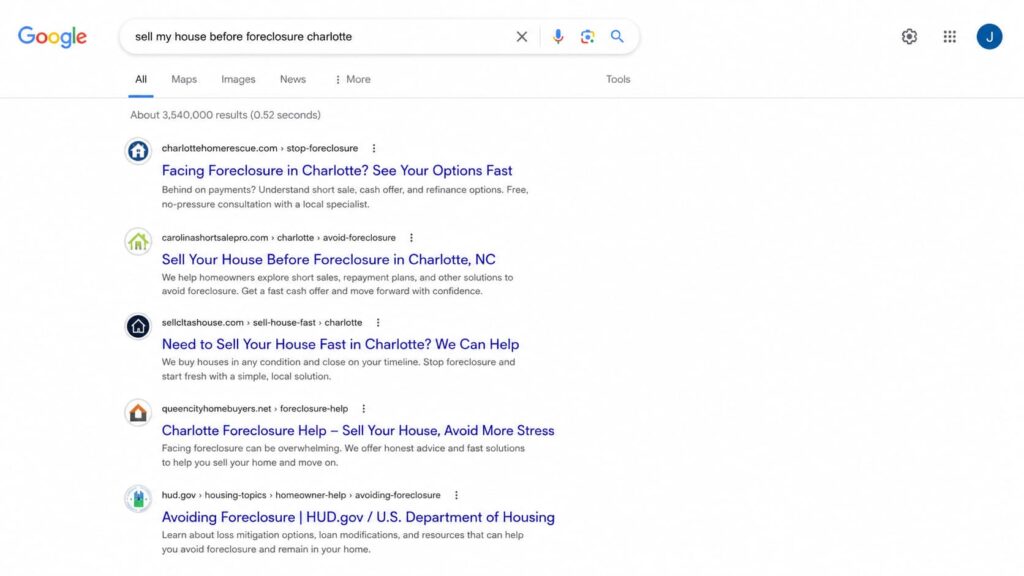This screenshot has height=576, width=1024.
Task: Open "Sell Your House Before Foreclosure" result
Action: (328, 259)
